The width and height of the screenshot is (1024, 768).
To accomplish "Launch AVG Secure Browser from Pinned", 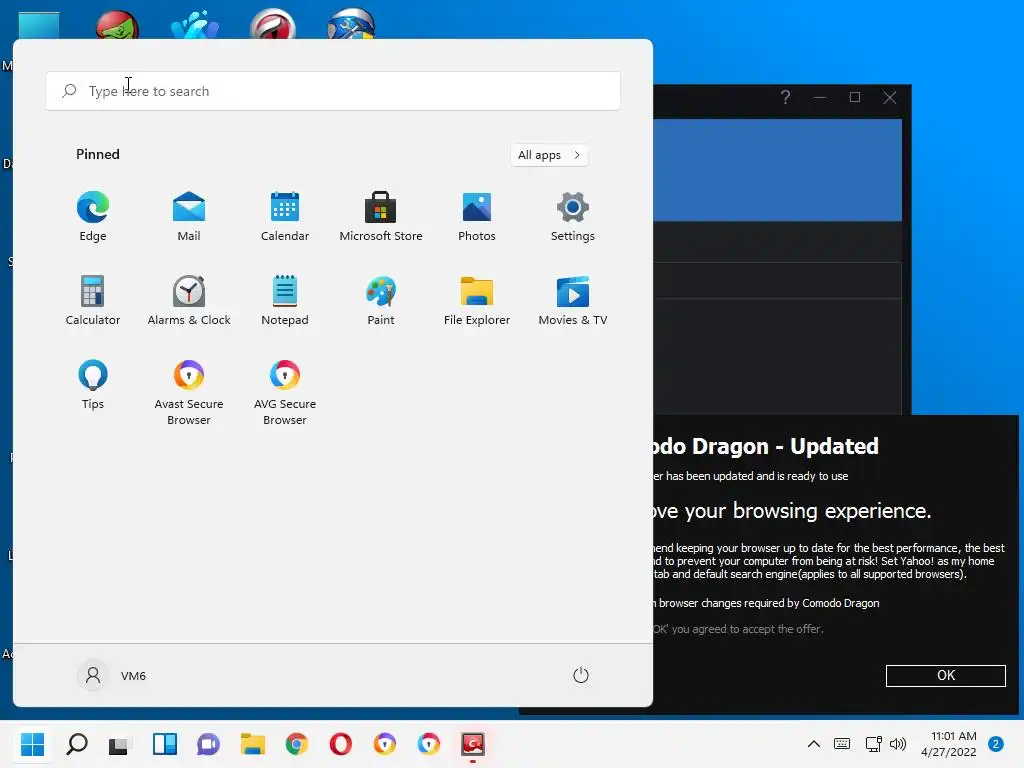I will pos(285,392).
